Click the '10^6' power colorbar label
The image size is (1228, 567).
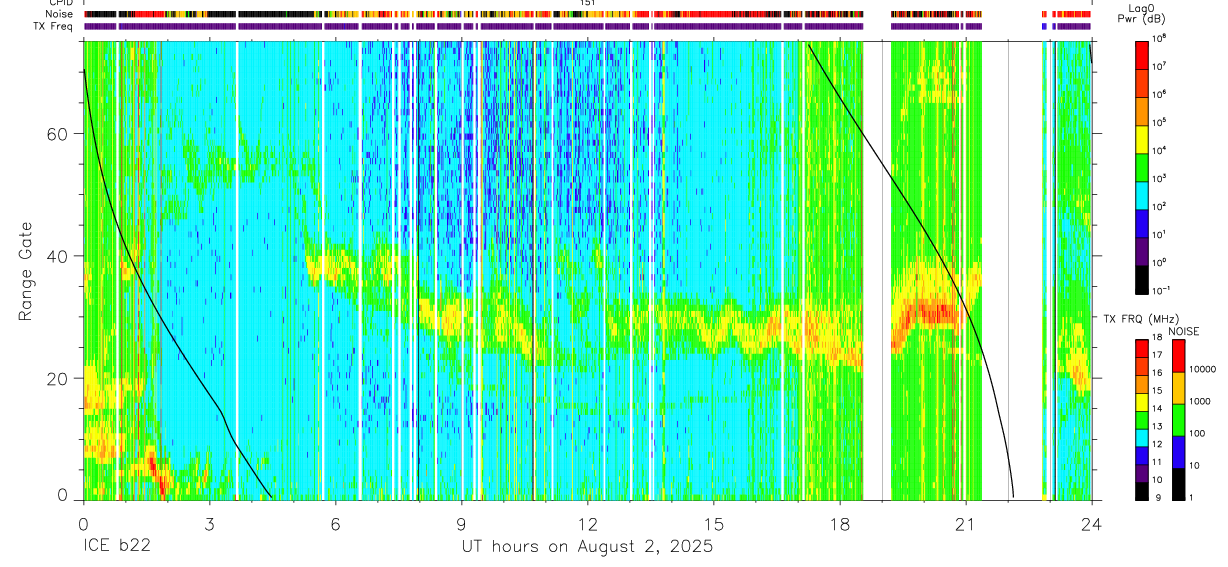point(1160,94)
